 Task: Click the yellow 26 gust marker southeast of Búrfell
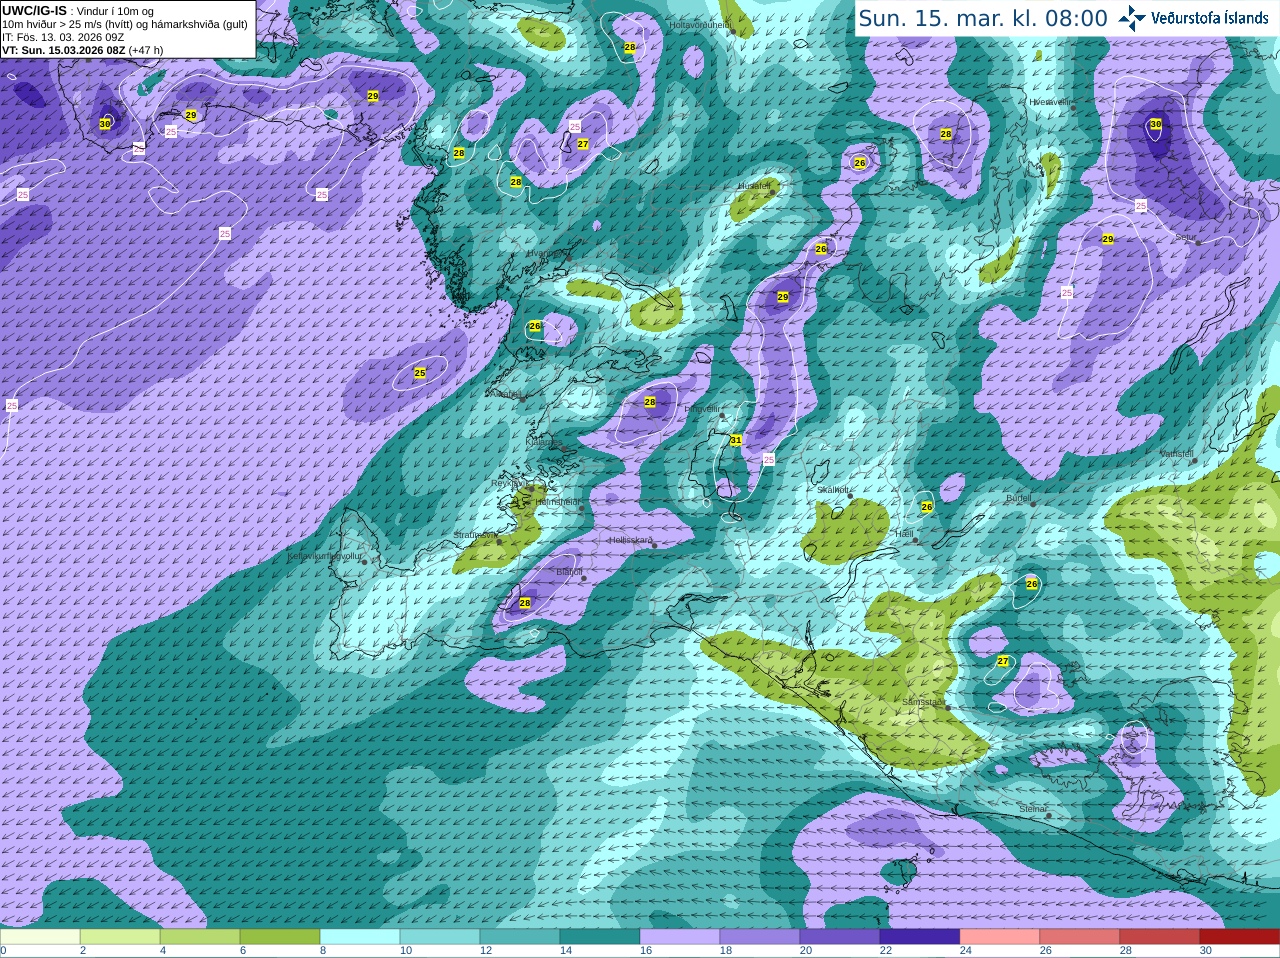point(1032,583)
